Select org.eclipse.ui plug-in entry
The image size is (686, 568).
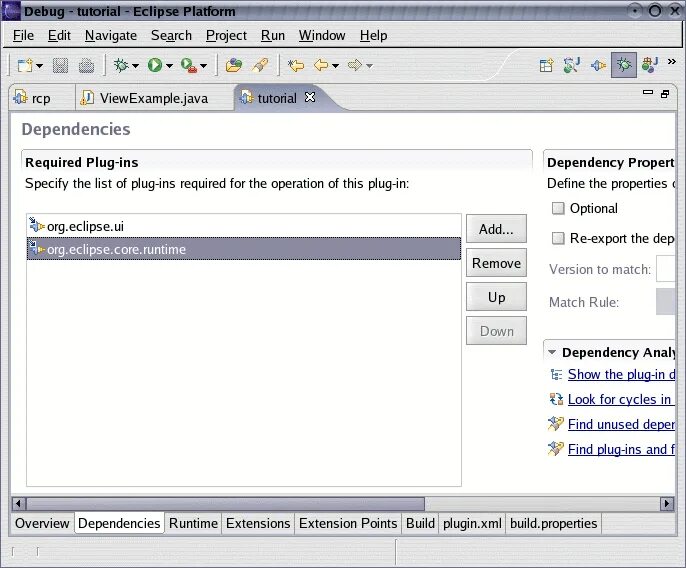pyautogui.click(x=244, y=226)
